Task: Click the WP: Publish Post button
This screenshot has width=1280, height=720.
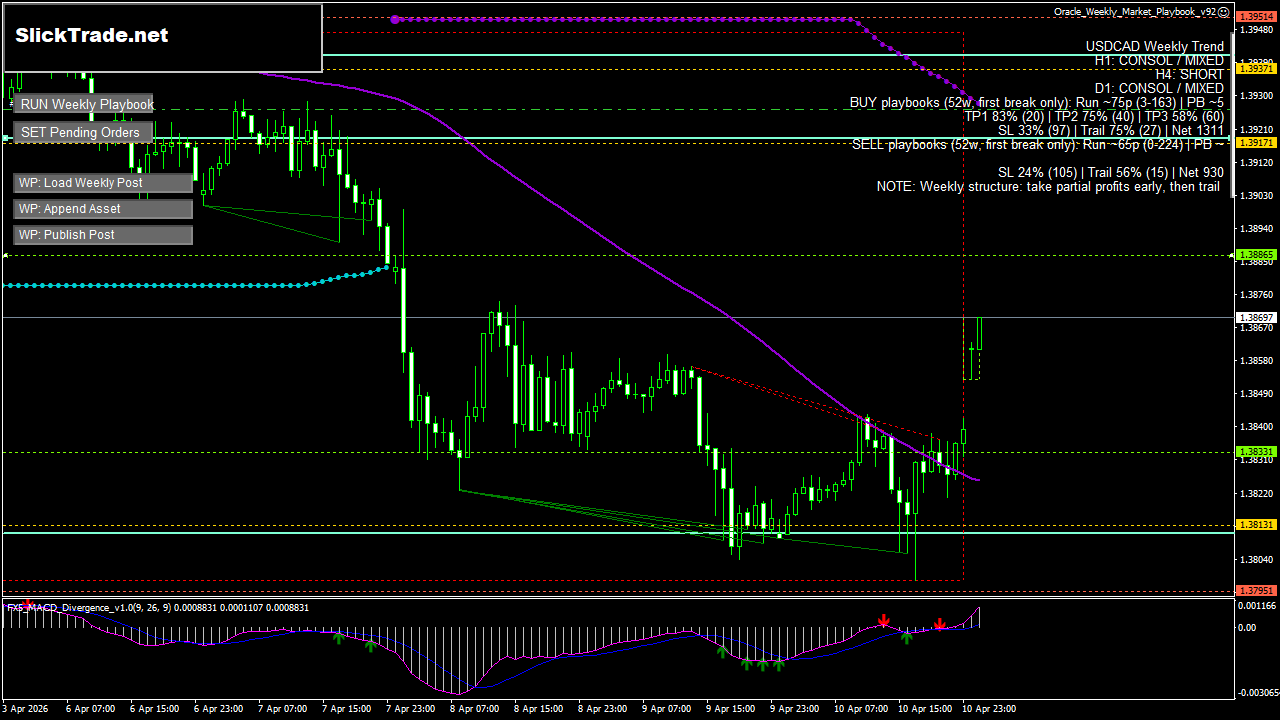Action: pos(103,235)
